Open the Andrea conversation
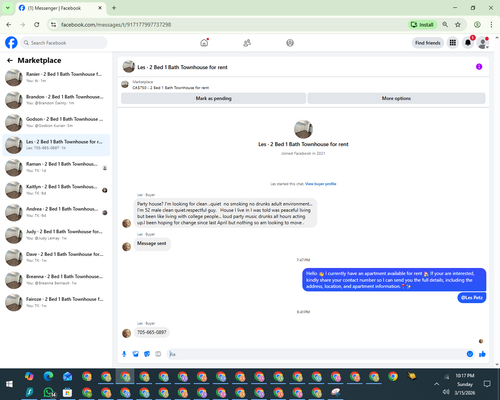The height and width of the screenshot is (400, 500). (56, 212)
